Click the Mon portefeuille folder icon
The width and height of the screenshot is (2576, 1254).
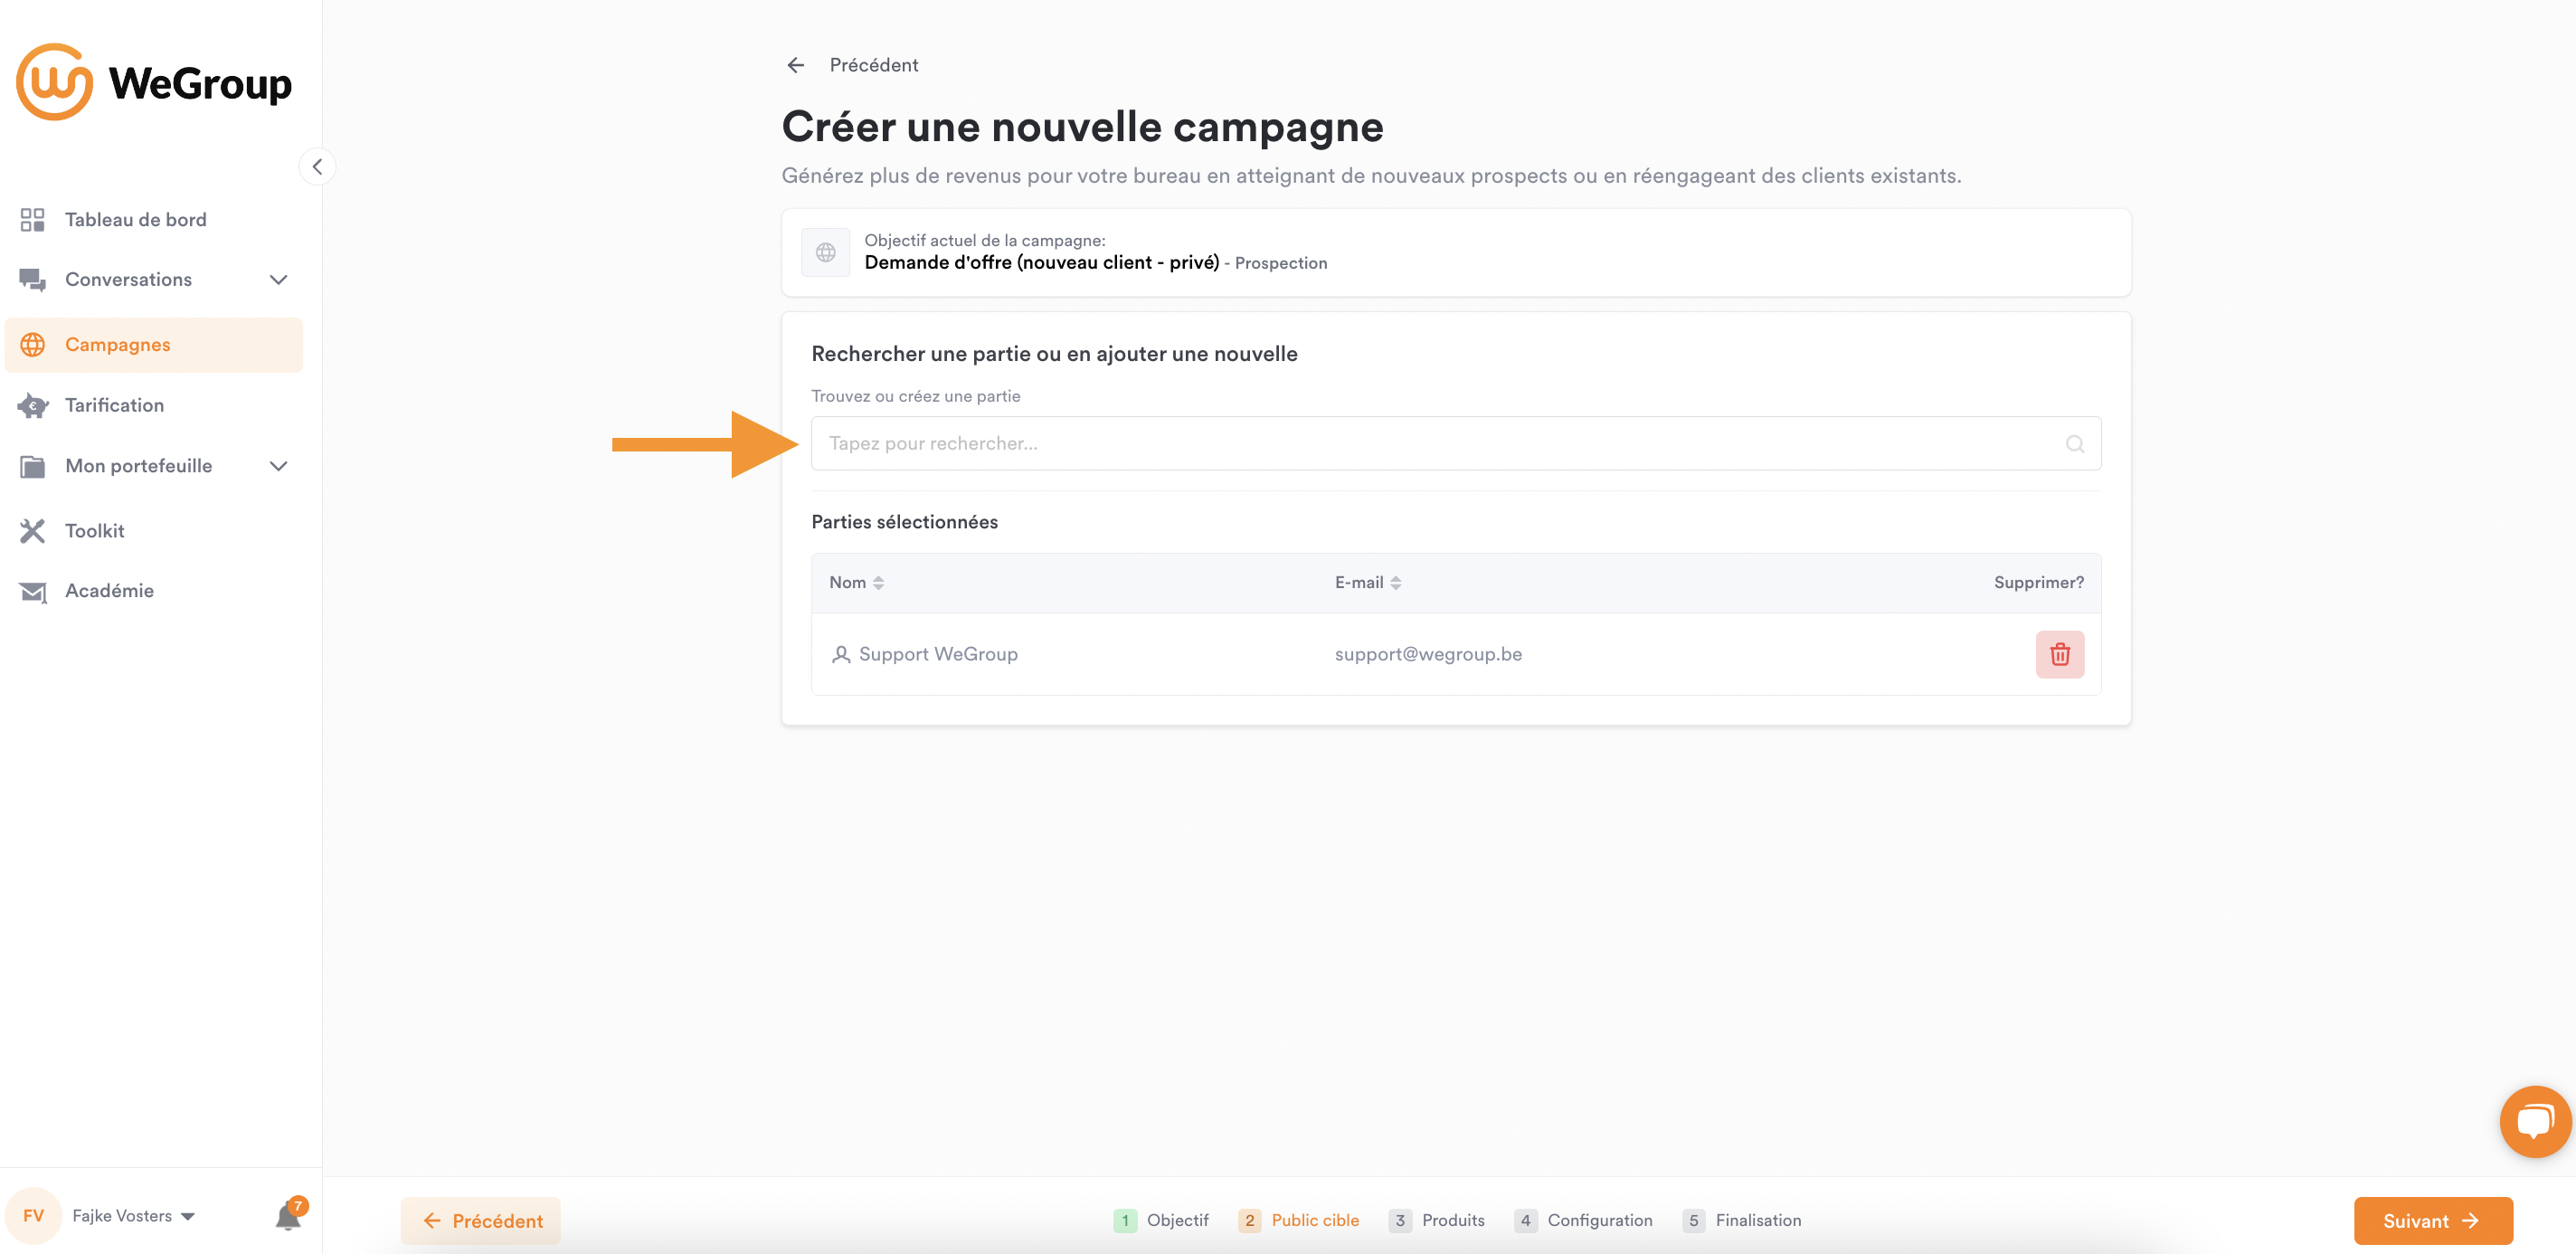click(32, 467)
